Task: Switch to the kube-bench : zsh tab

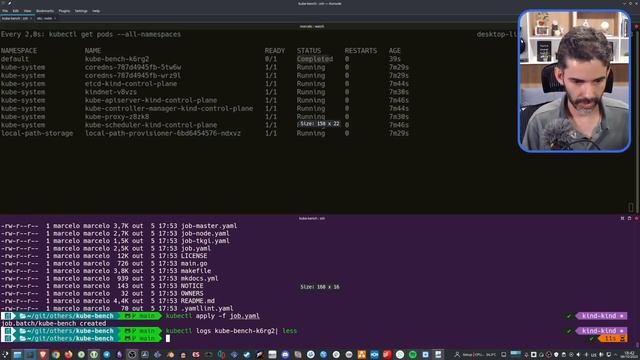Action: [16, 18]
